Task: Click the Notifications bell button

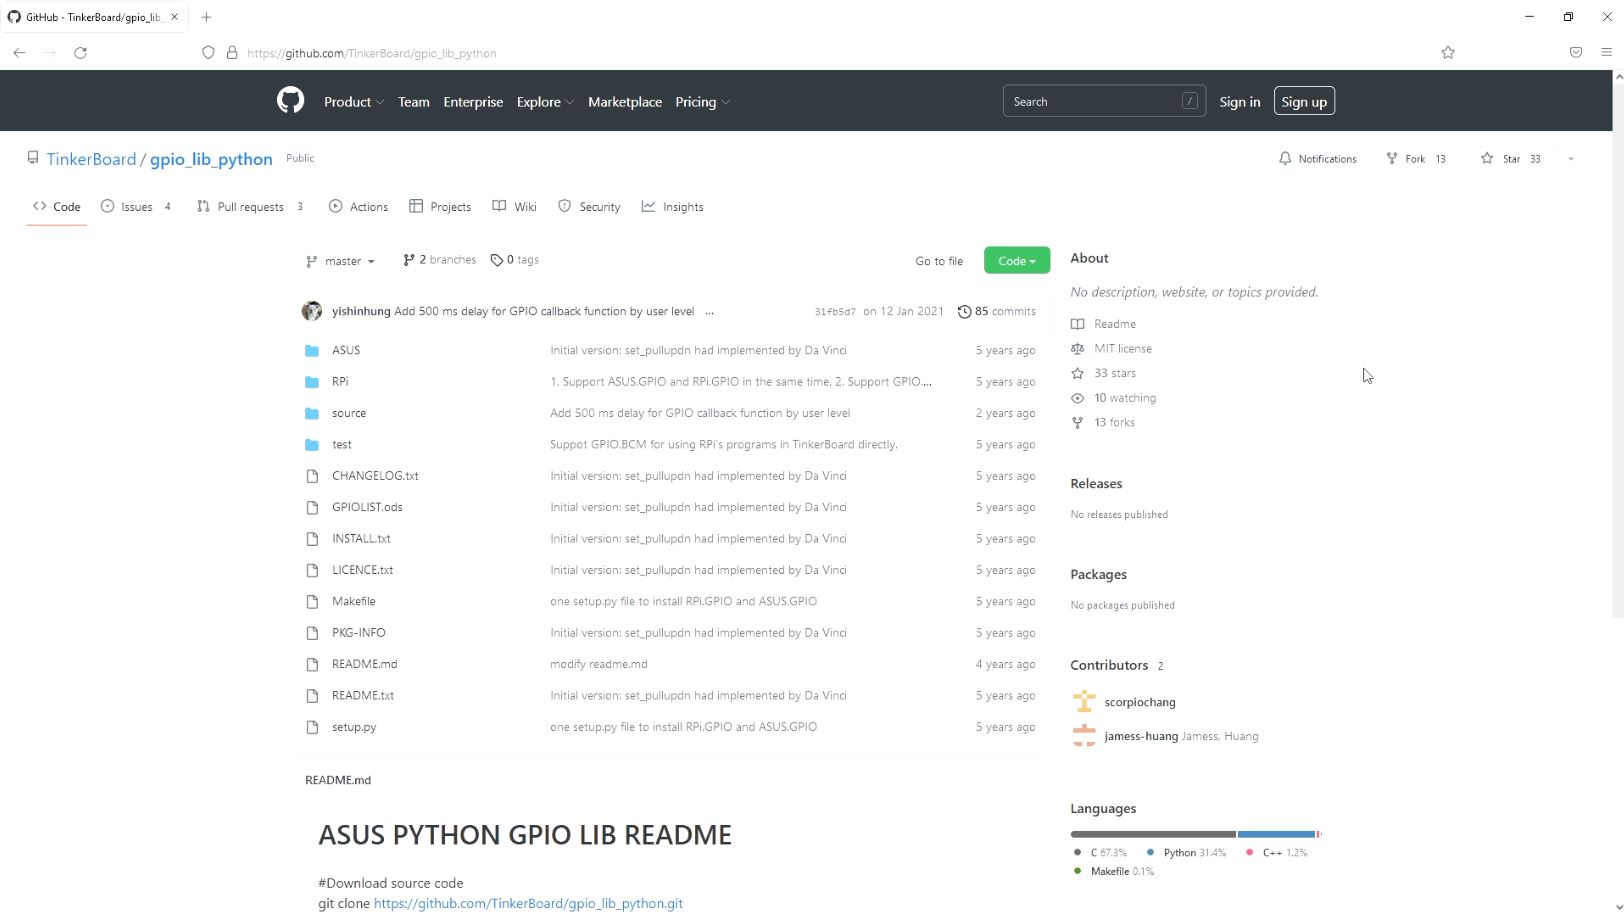Action: pyautogui.click(x=1317, y=159)
